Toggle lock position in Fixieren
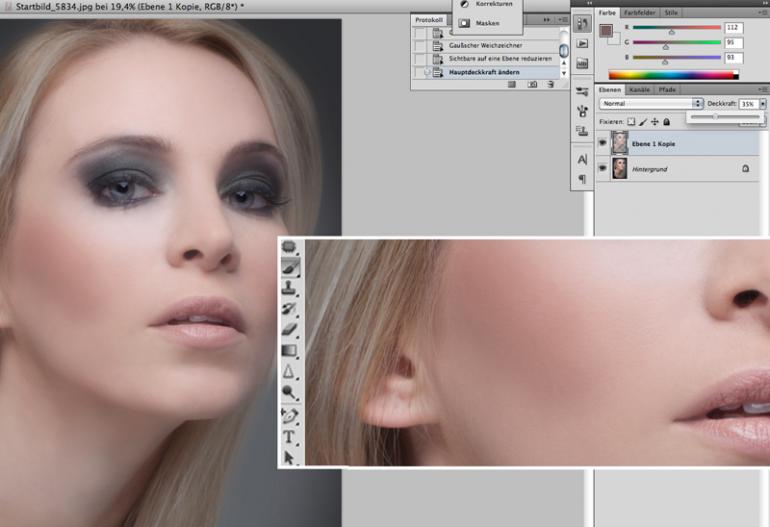770x527 pixels. click(x=655, y=121)
